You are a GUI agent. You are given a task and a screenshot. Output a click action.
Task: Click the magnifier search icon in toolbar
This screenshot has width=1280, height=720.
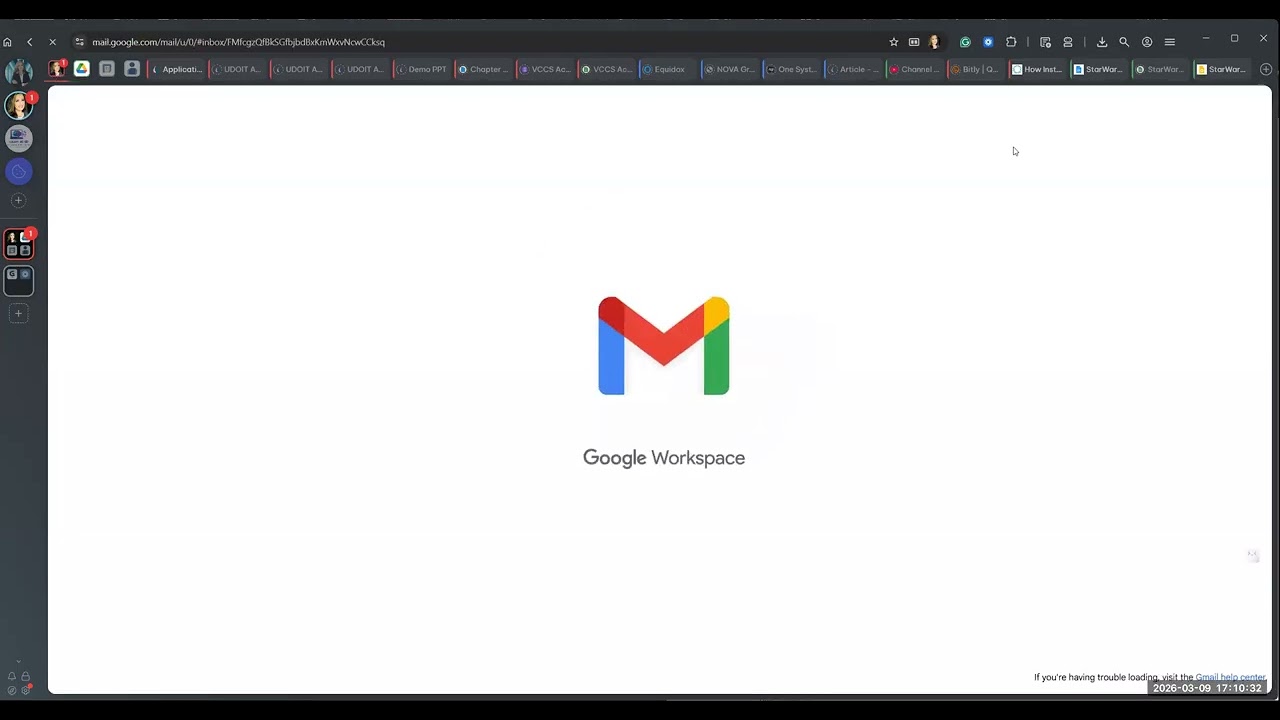1124,42
